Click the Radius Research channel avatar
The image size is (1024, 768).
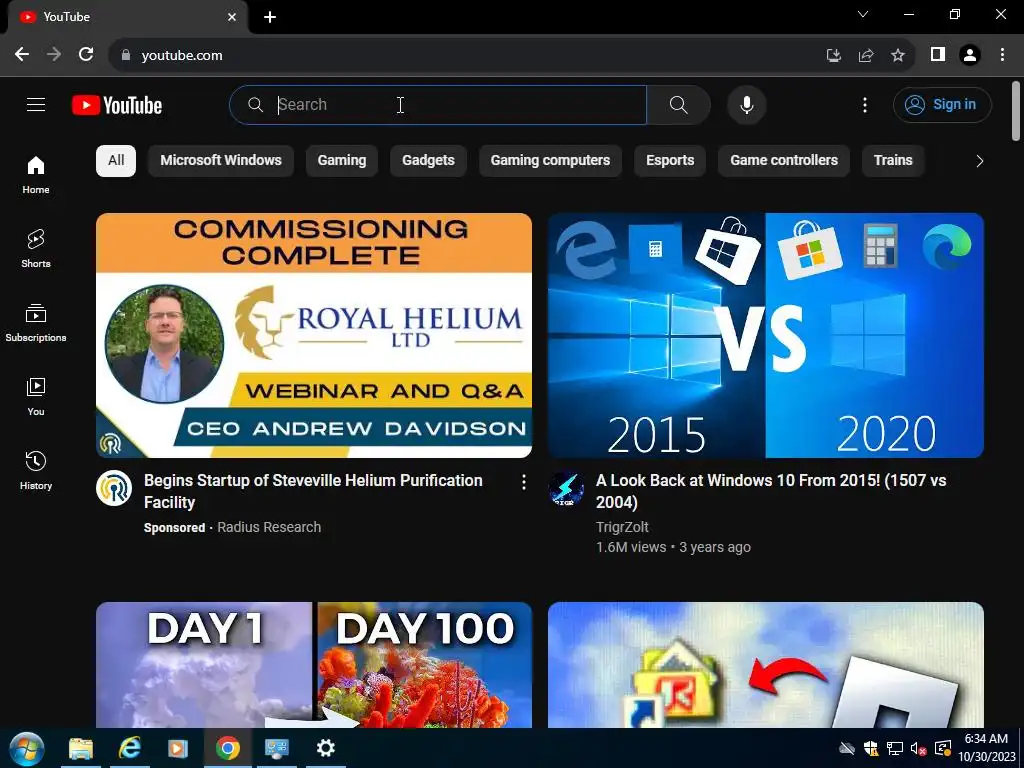[114, 488]
